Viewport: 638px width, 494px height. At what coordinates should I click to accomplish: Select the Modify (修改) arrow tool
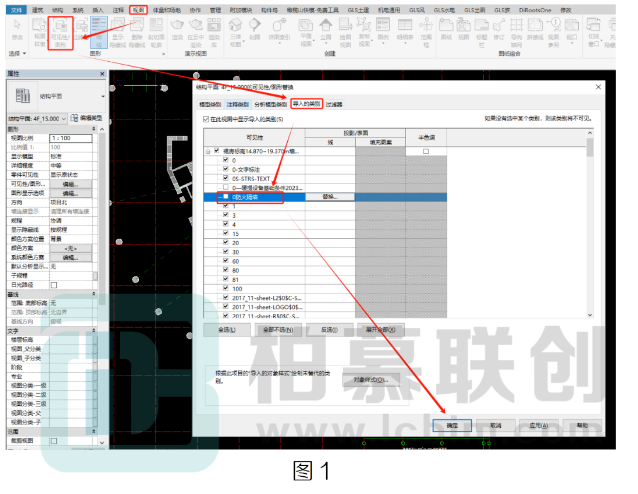[x=17, y=31]
